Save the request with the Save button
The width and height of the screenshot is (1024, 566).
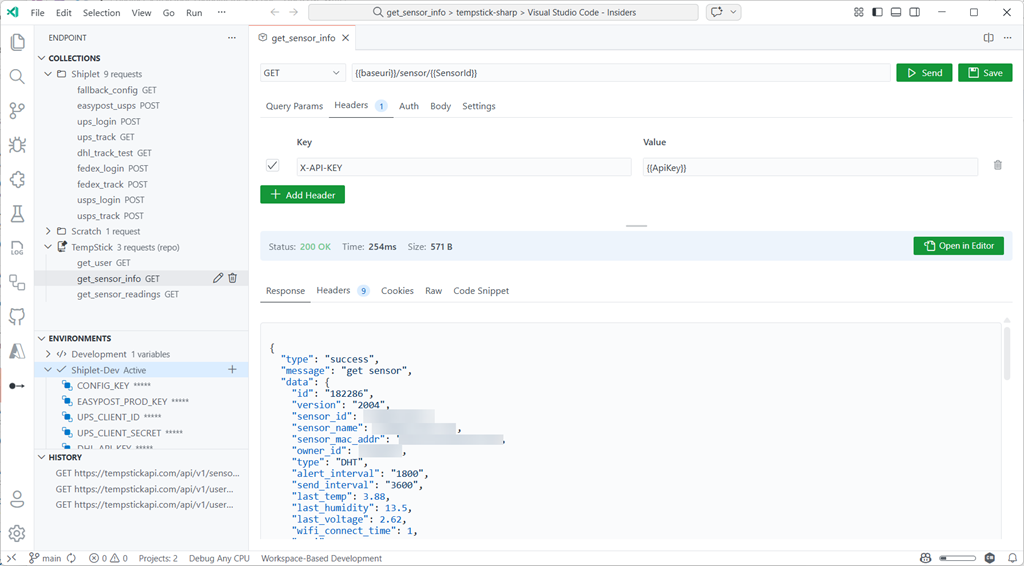[x=985, y=72]
